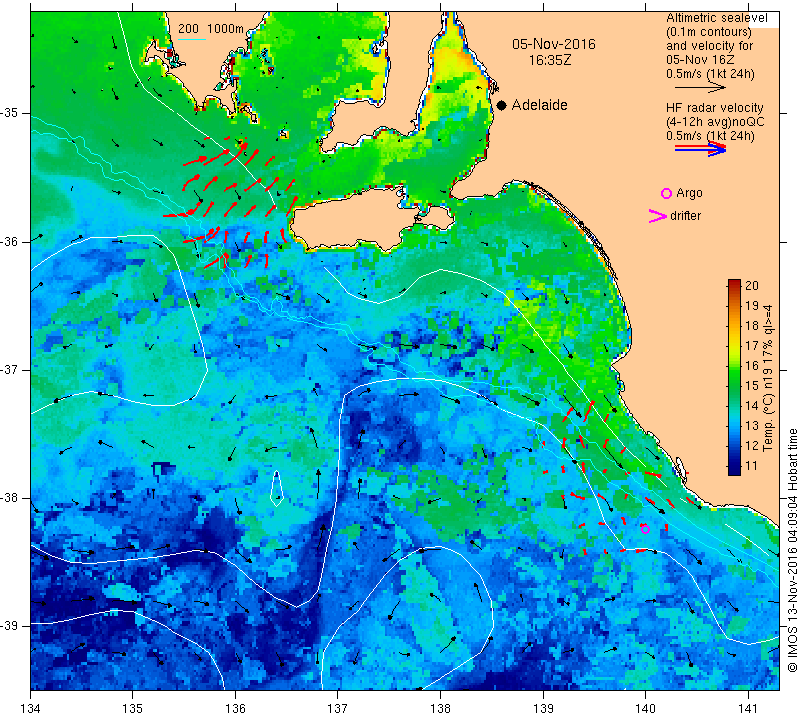Click the -36 latitude axis label
800x720 pixels.
point(11,241)
